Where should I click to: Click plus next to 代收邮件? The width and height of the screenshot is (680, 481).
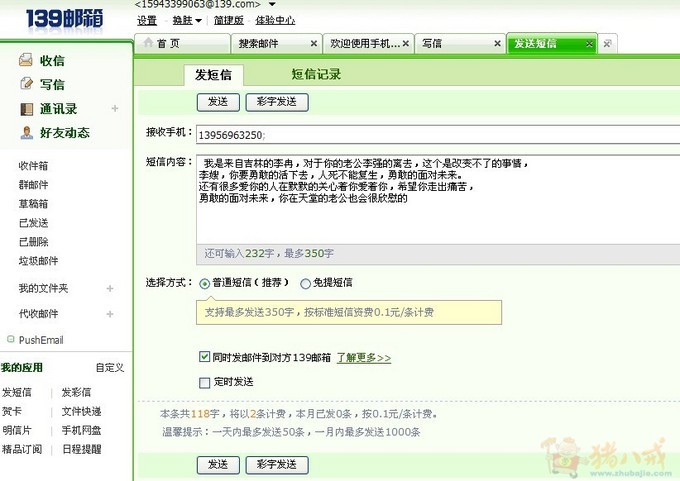110,314
